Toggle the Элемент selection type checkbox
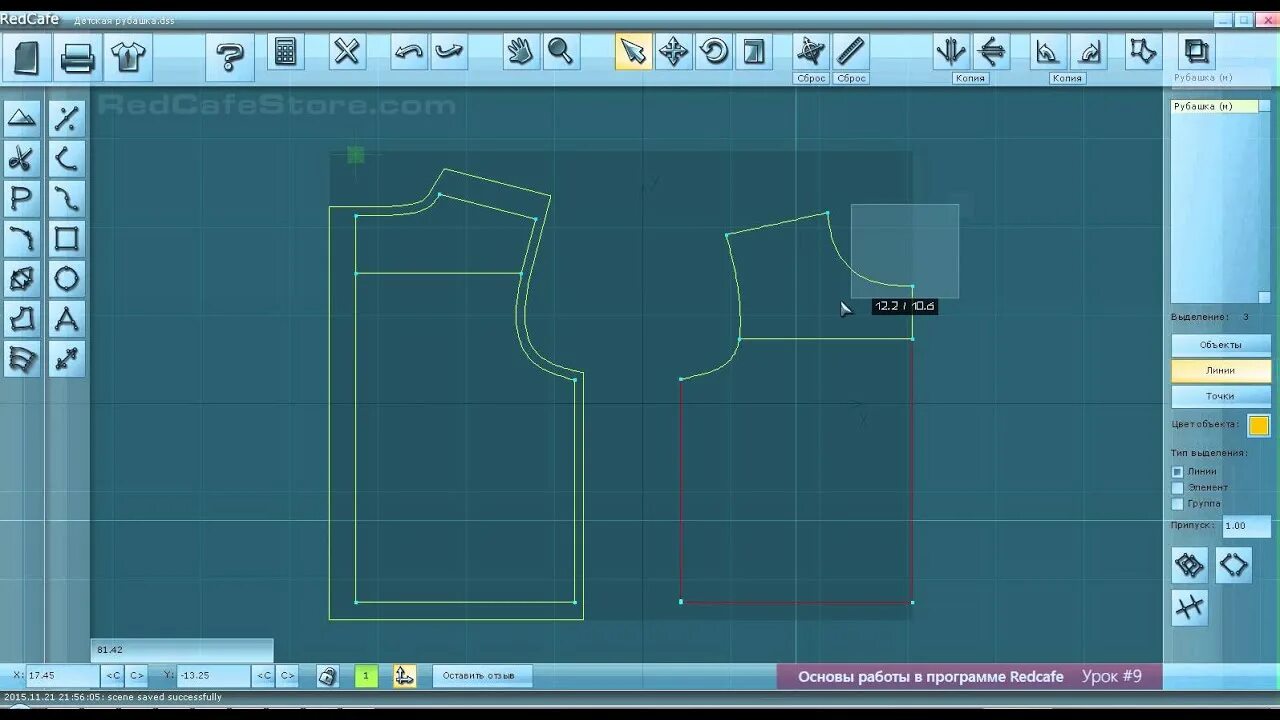The image size is (1280, 720). click(x=1178, y=488)
